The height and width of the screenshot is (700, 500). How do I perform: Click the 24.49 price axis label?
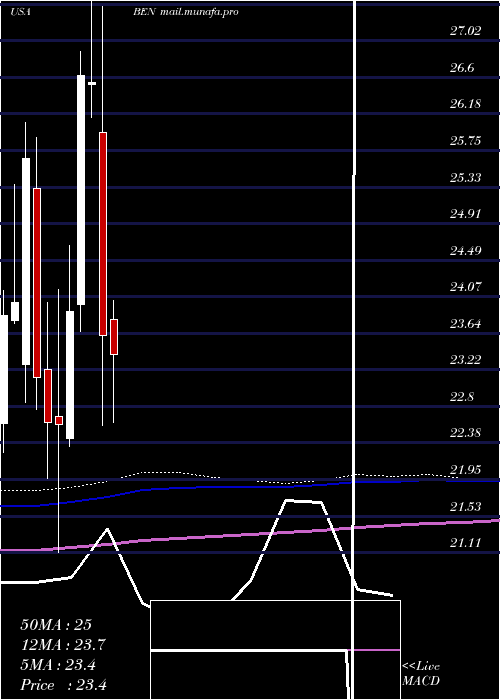(x=465, y=250)
